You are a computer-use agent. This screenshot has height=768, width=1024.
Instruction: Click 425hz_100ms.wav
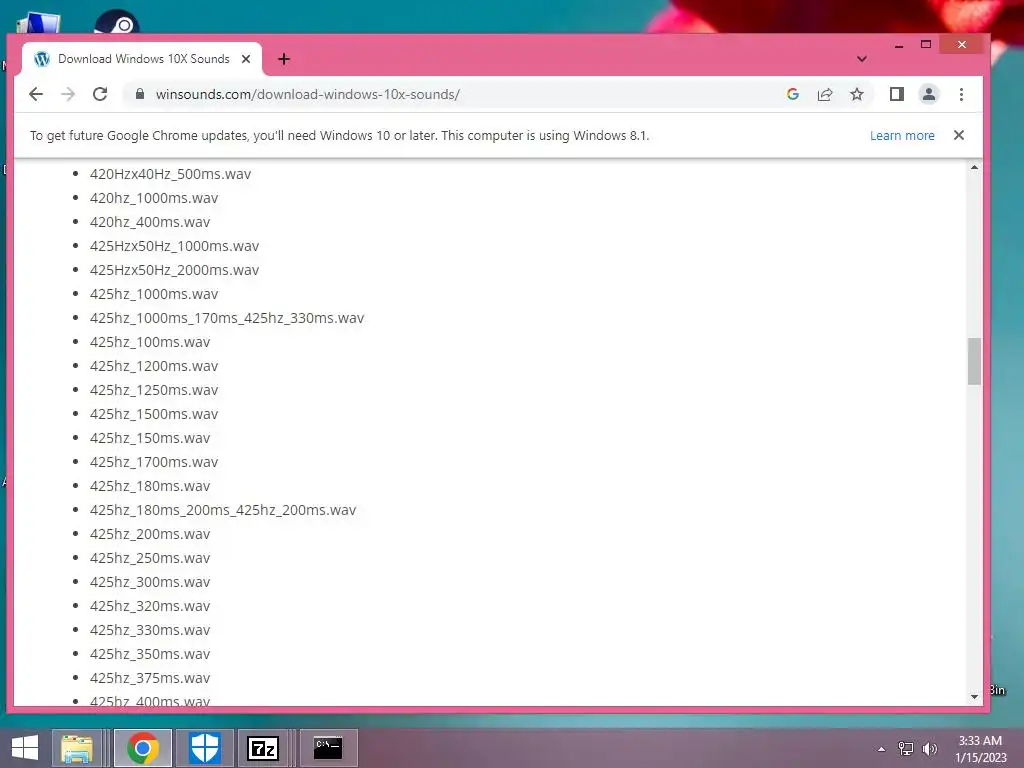click(150, 342)
